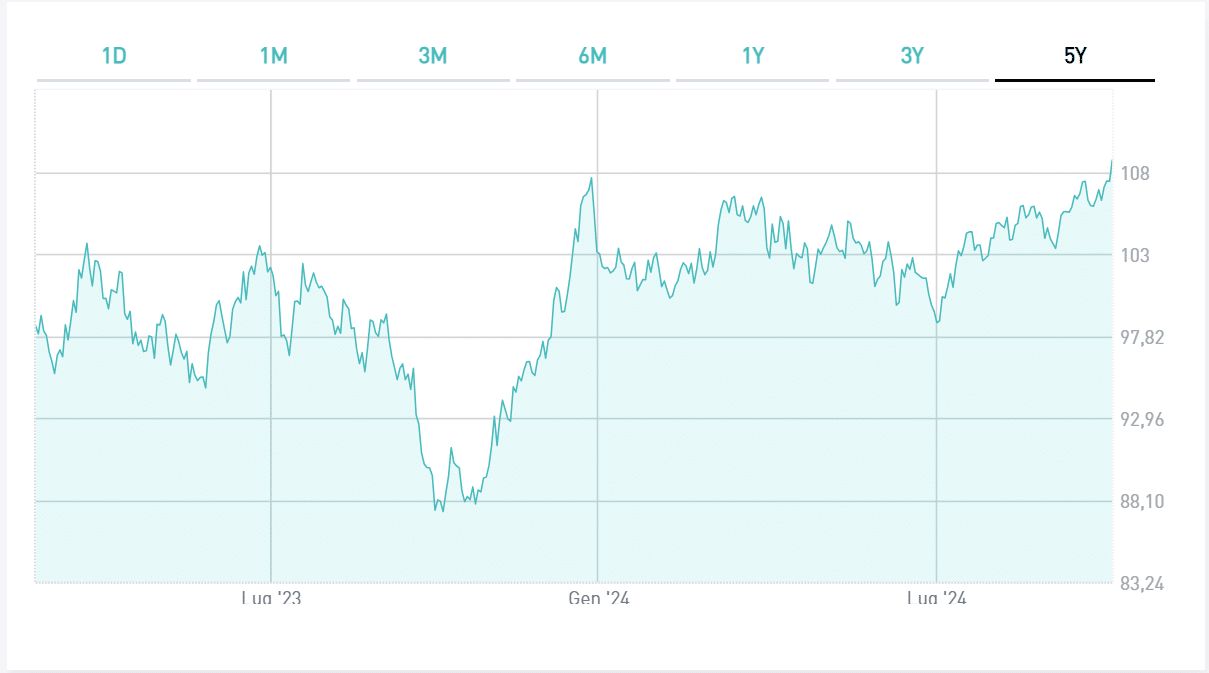The height and width of the screenshot is (673, 1209).
Task: Switch to the 1Y tab
Action: click(x=752, y=56)
